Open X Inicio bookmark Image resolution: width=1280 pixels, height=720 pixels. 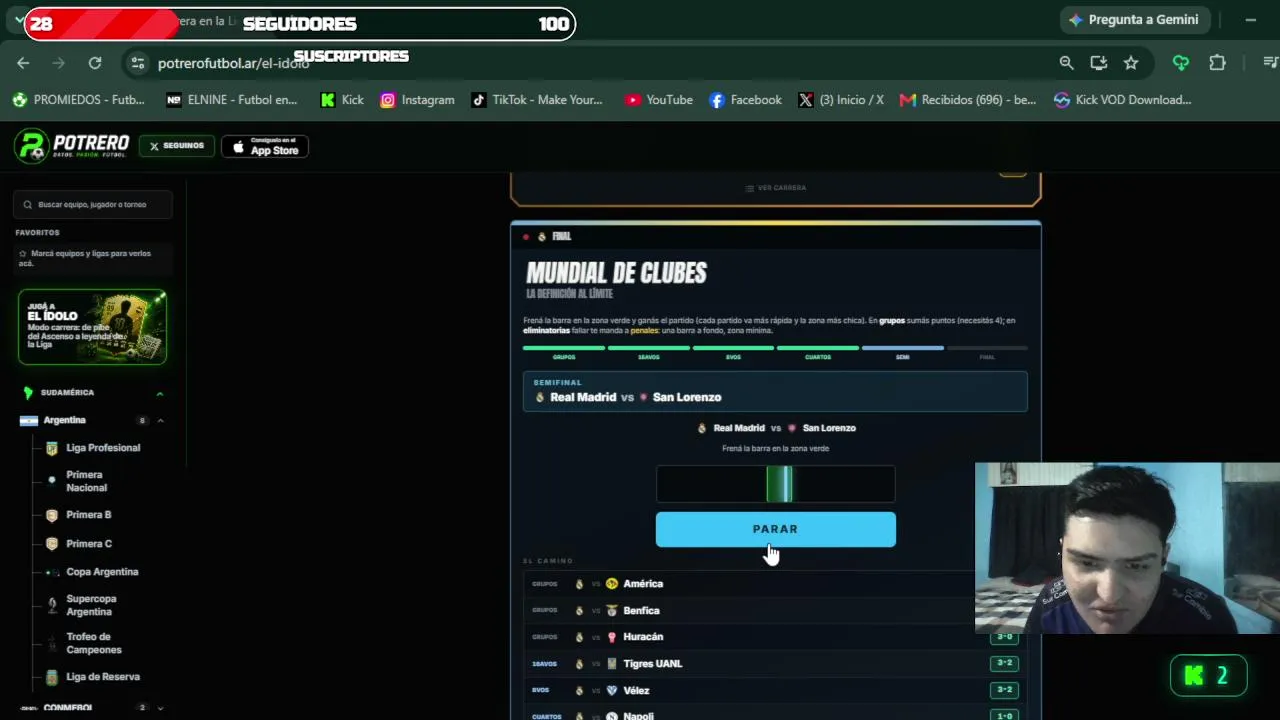(841, 100)
